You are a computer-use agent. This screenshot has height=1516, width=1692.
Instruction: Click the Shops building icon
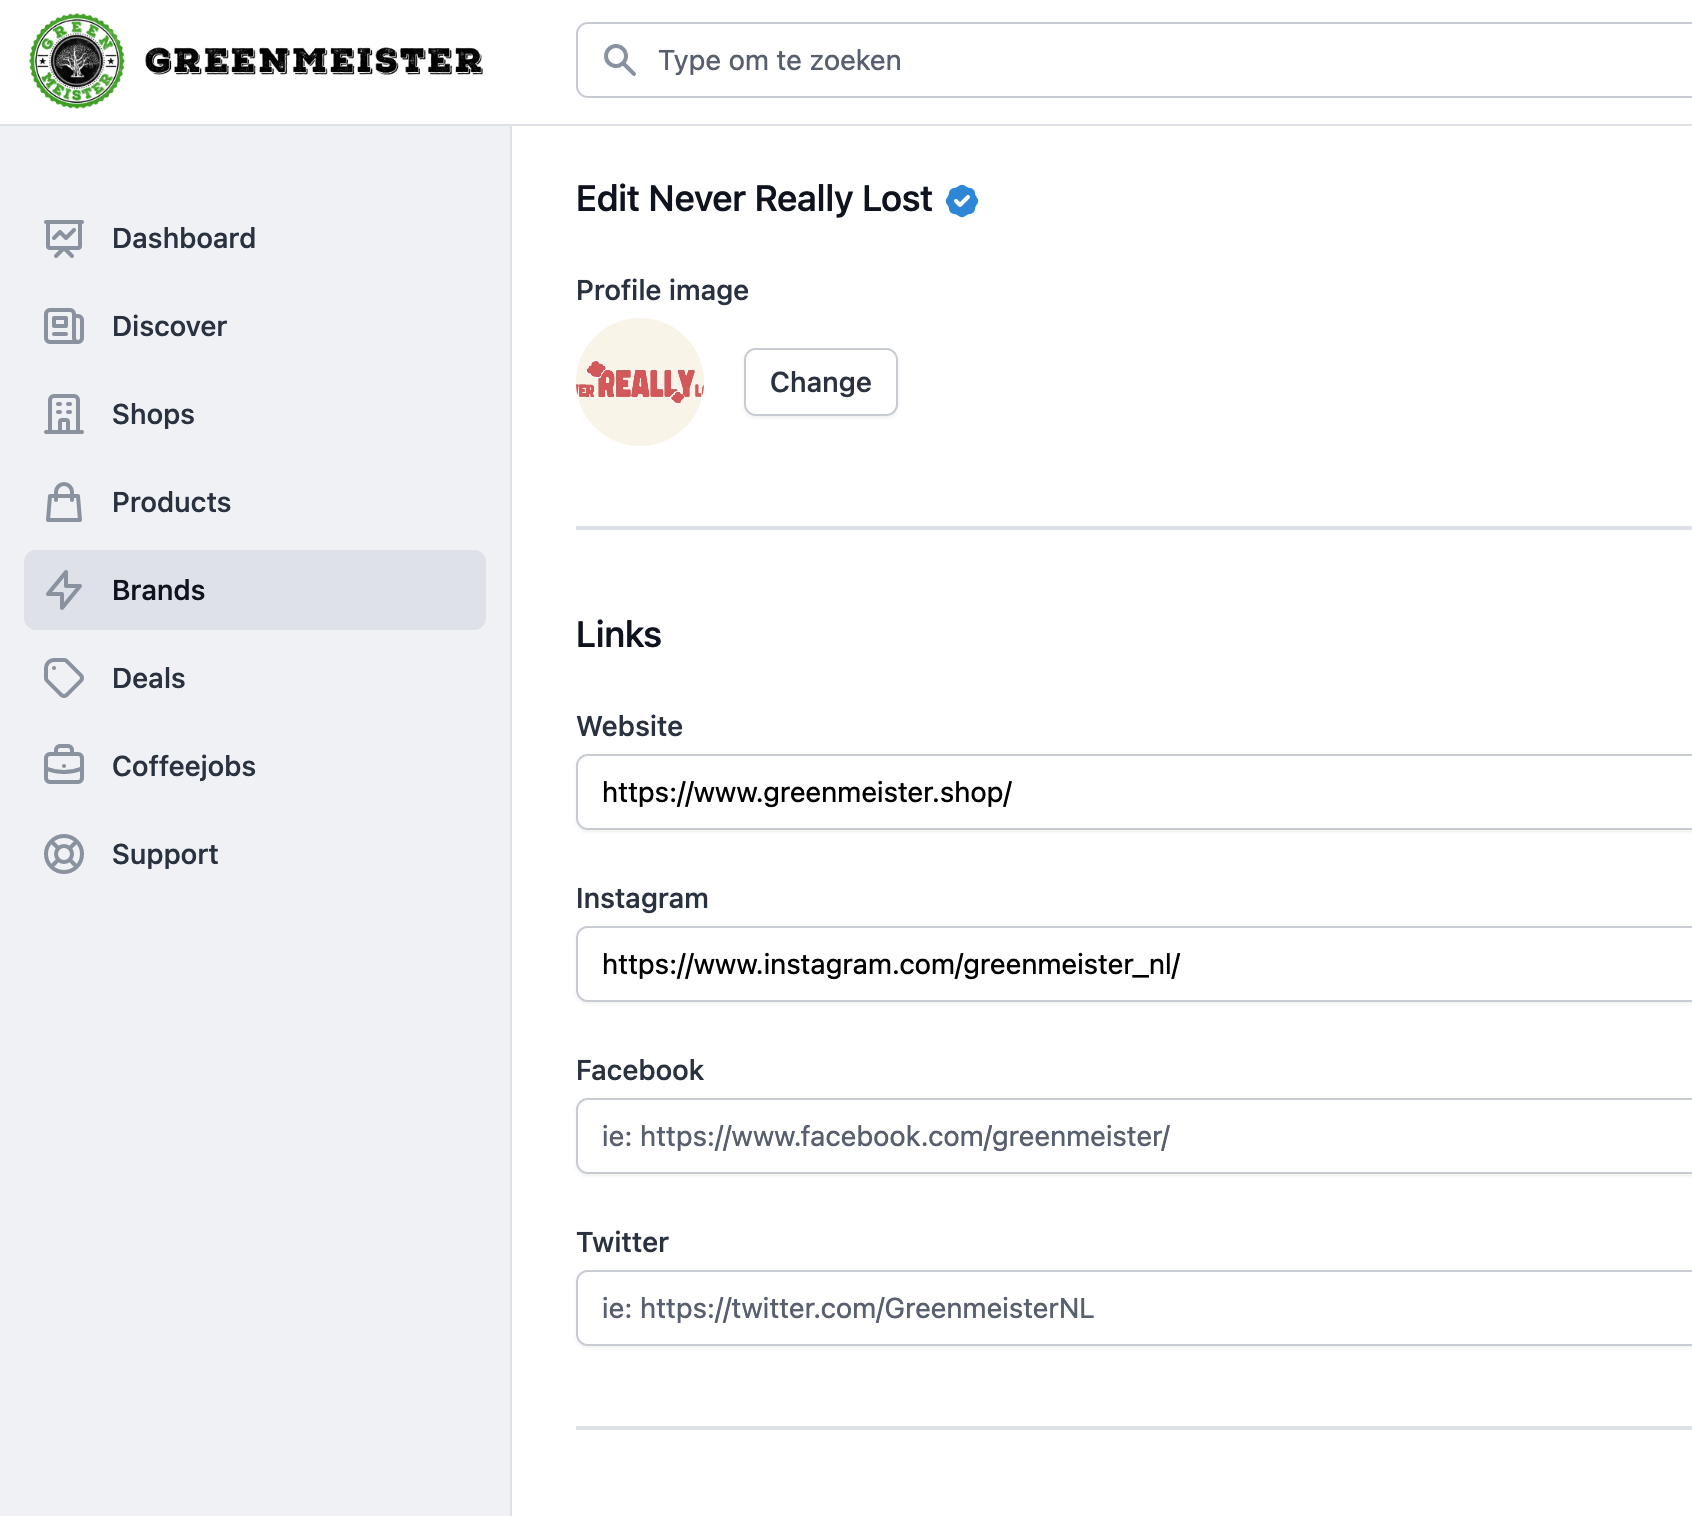click(x=63, y=414)
